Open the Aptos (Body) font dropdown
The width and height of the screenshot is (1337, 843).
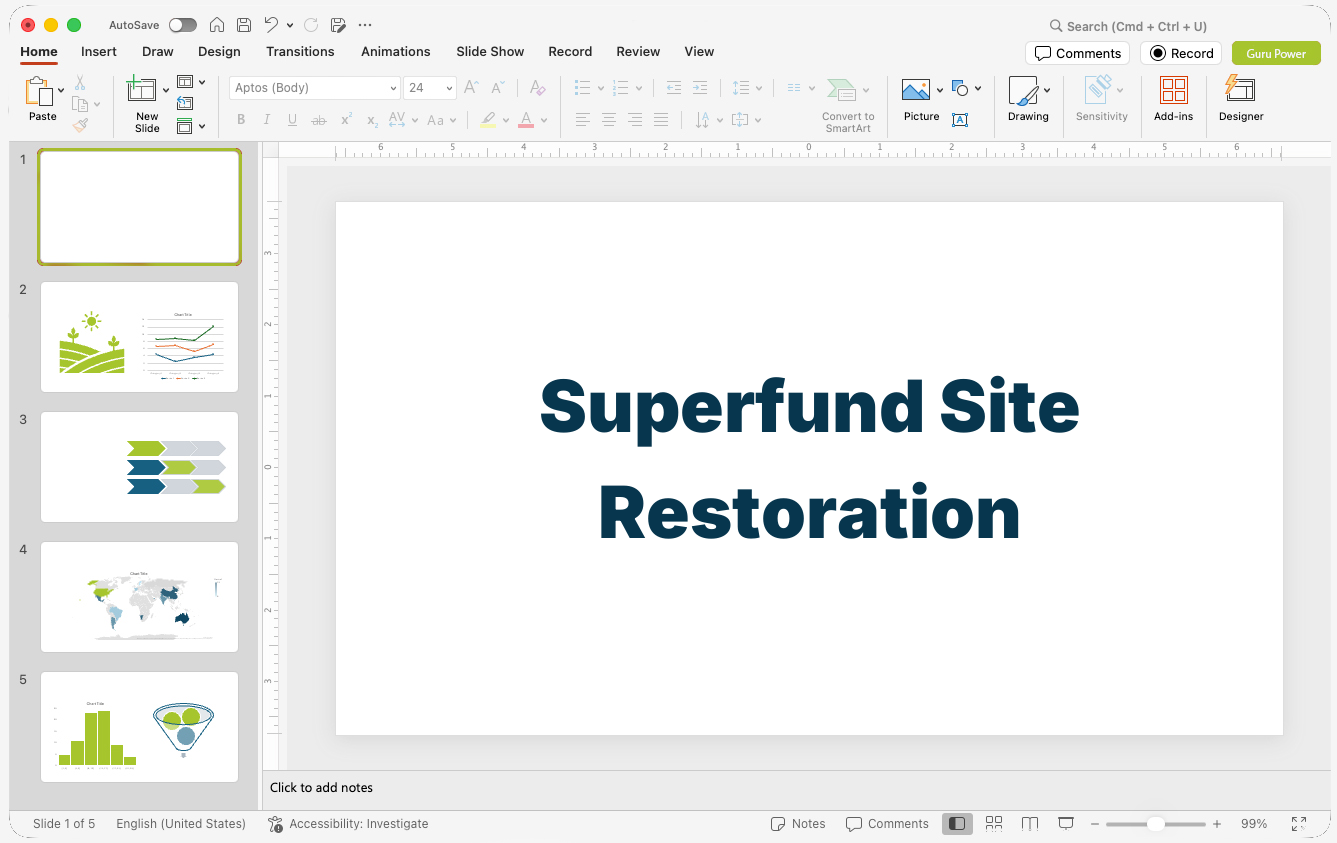(393, 88)
